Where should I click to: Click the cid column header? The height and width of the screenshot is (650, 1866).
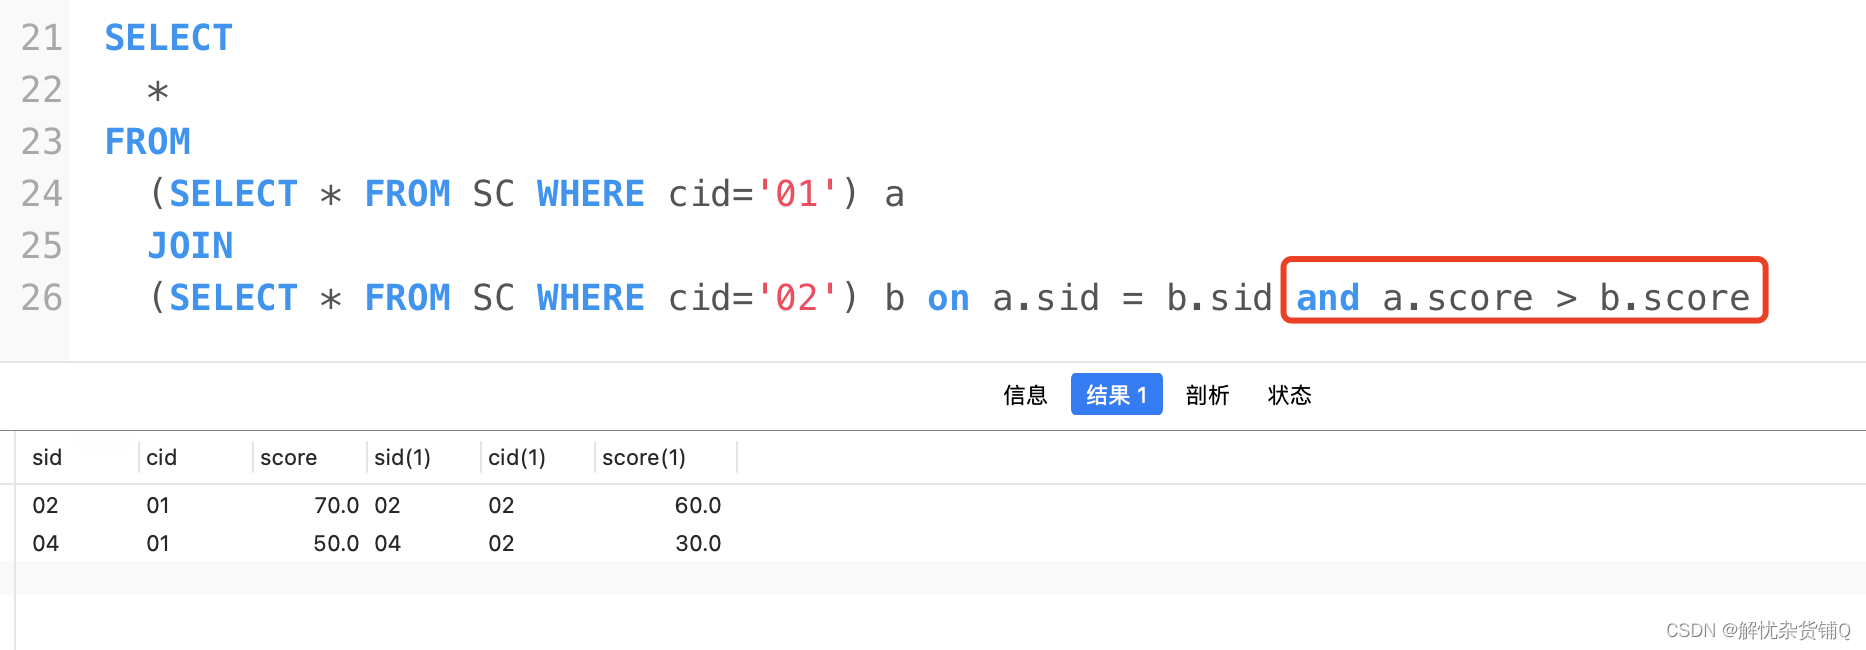point(161,458)
